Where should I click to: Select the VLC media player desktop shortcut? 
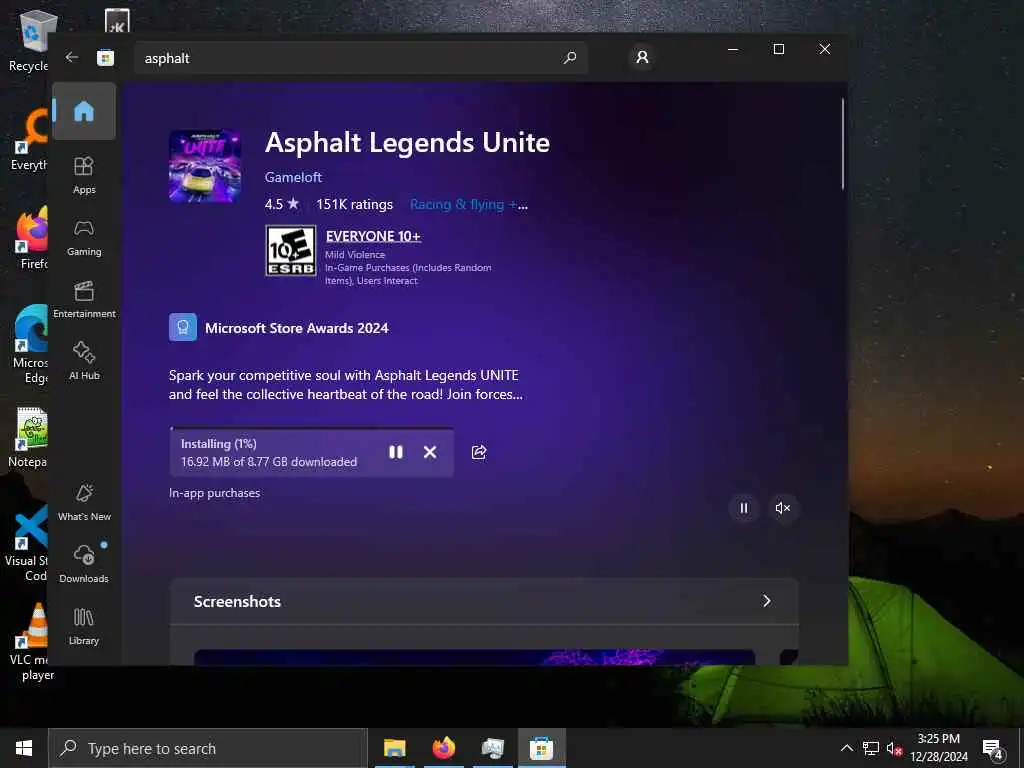31,643
